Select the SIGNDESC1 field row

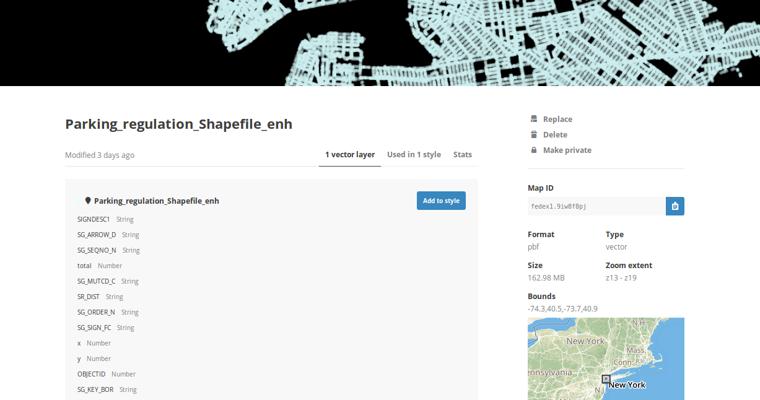pos(94,219)
